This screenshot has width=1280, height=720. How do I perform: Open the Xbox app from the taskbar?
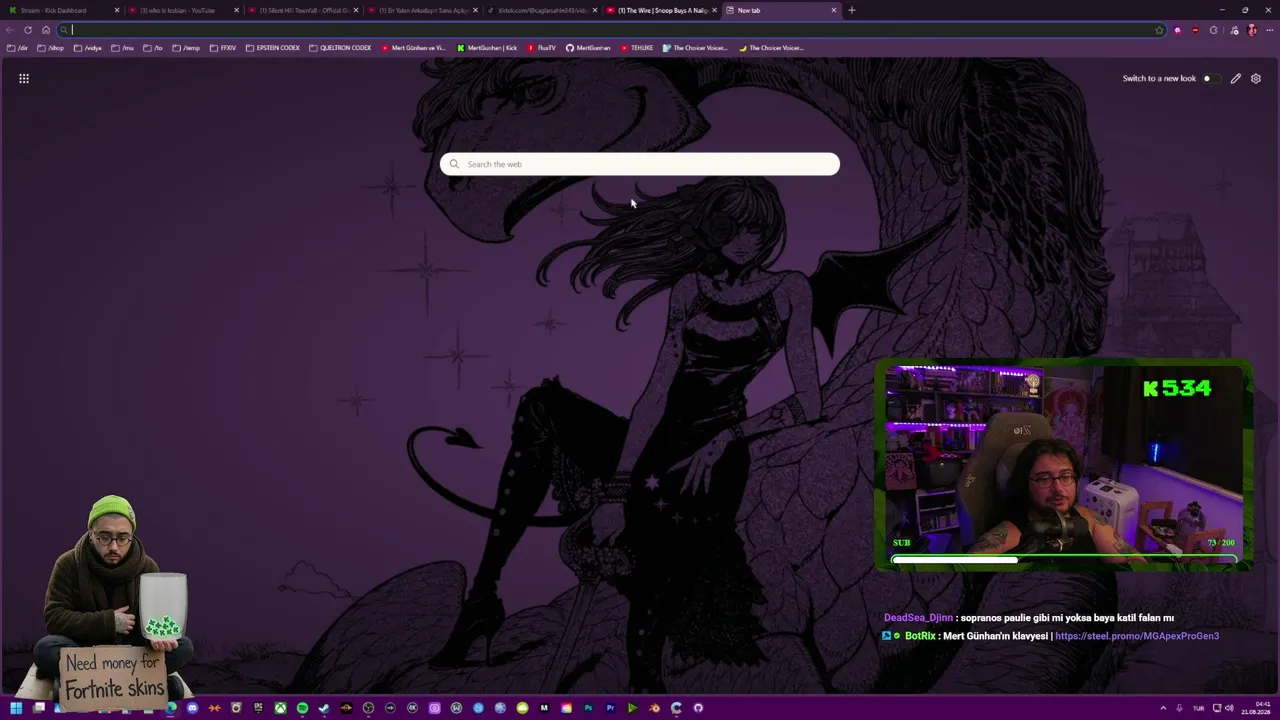280,708
